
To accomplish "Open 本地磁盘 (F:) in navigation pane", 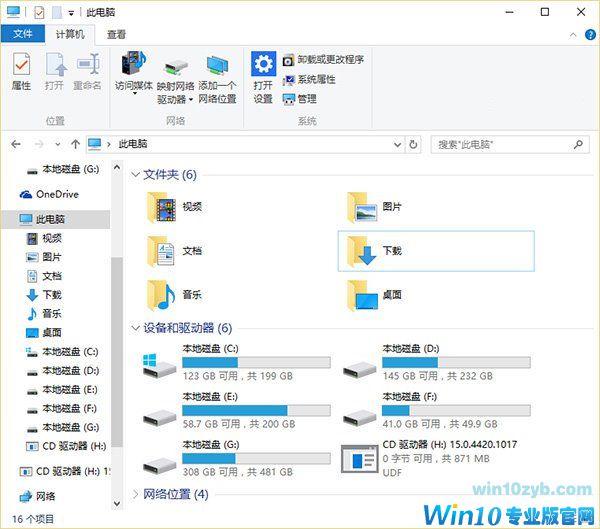I will pyautogui.click(x=62, y=408).
